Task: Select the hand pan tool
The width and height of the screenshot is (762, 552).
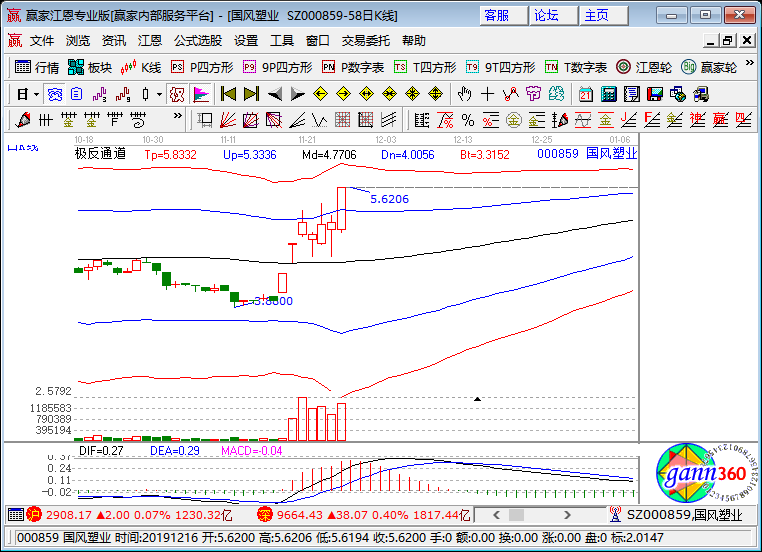Action: click(465, 94)
